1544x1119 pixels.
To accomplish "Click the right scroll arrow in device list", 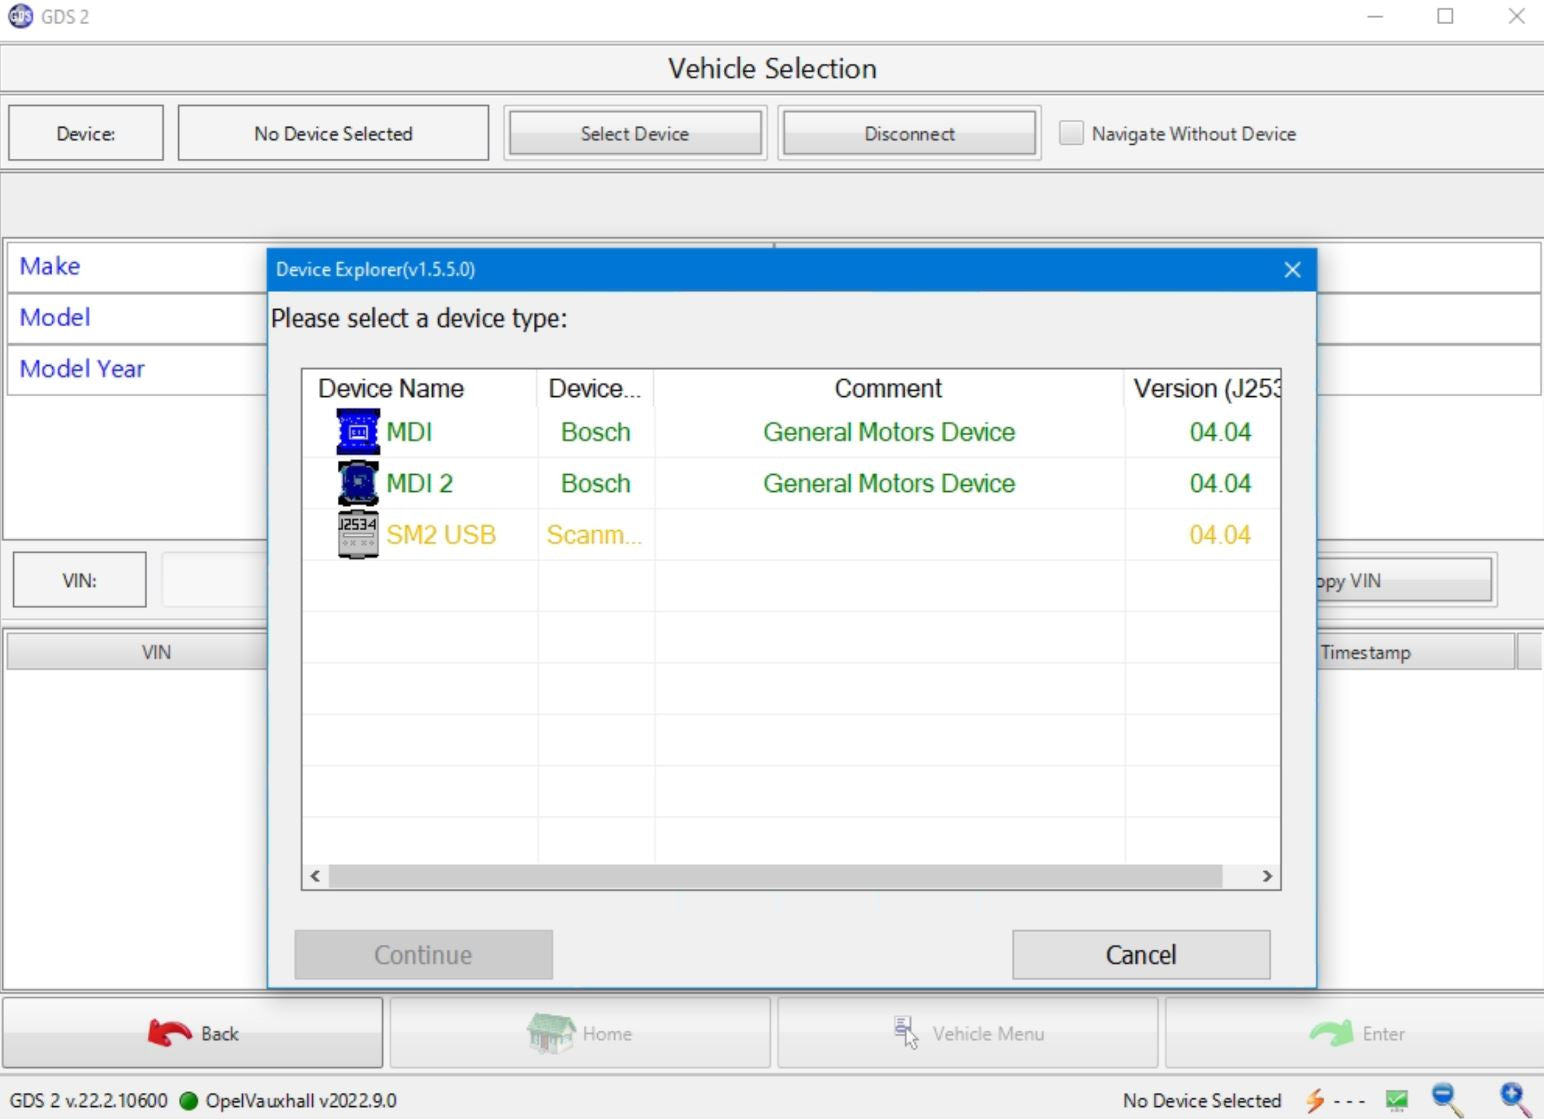I will pyautogui.click(x=1266, y=876).
